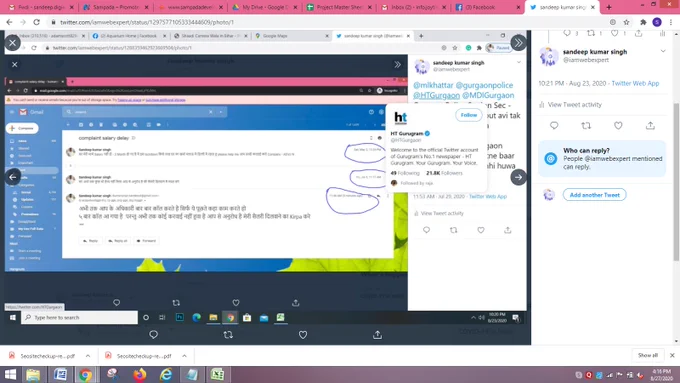680x383 pixels.
Task: Reply icon in right tweet panel
Action: (x=554, y=125)
